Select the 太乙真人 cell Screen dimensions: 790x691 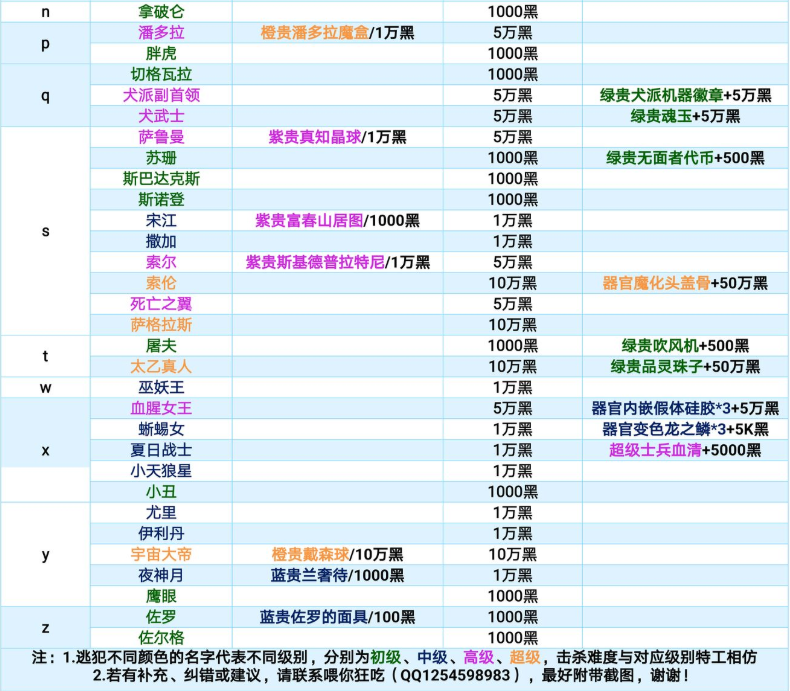tap(161, 367)
